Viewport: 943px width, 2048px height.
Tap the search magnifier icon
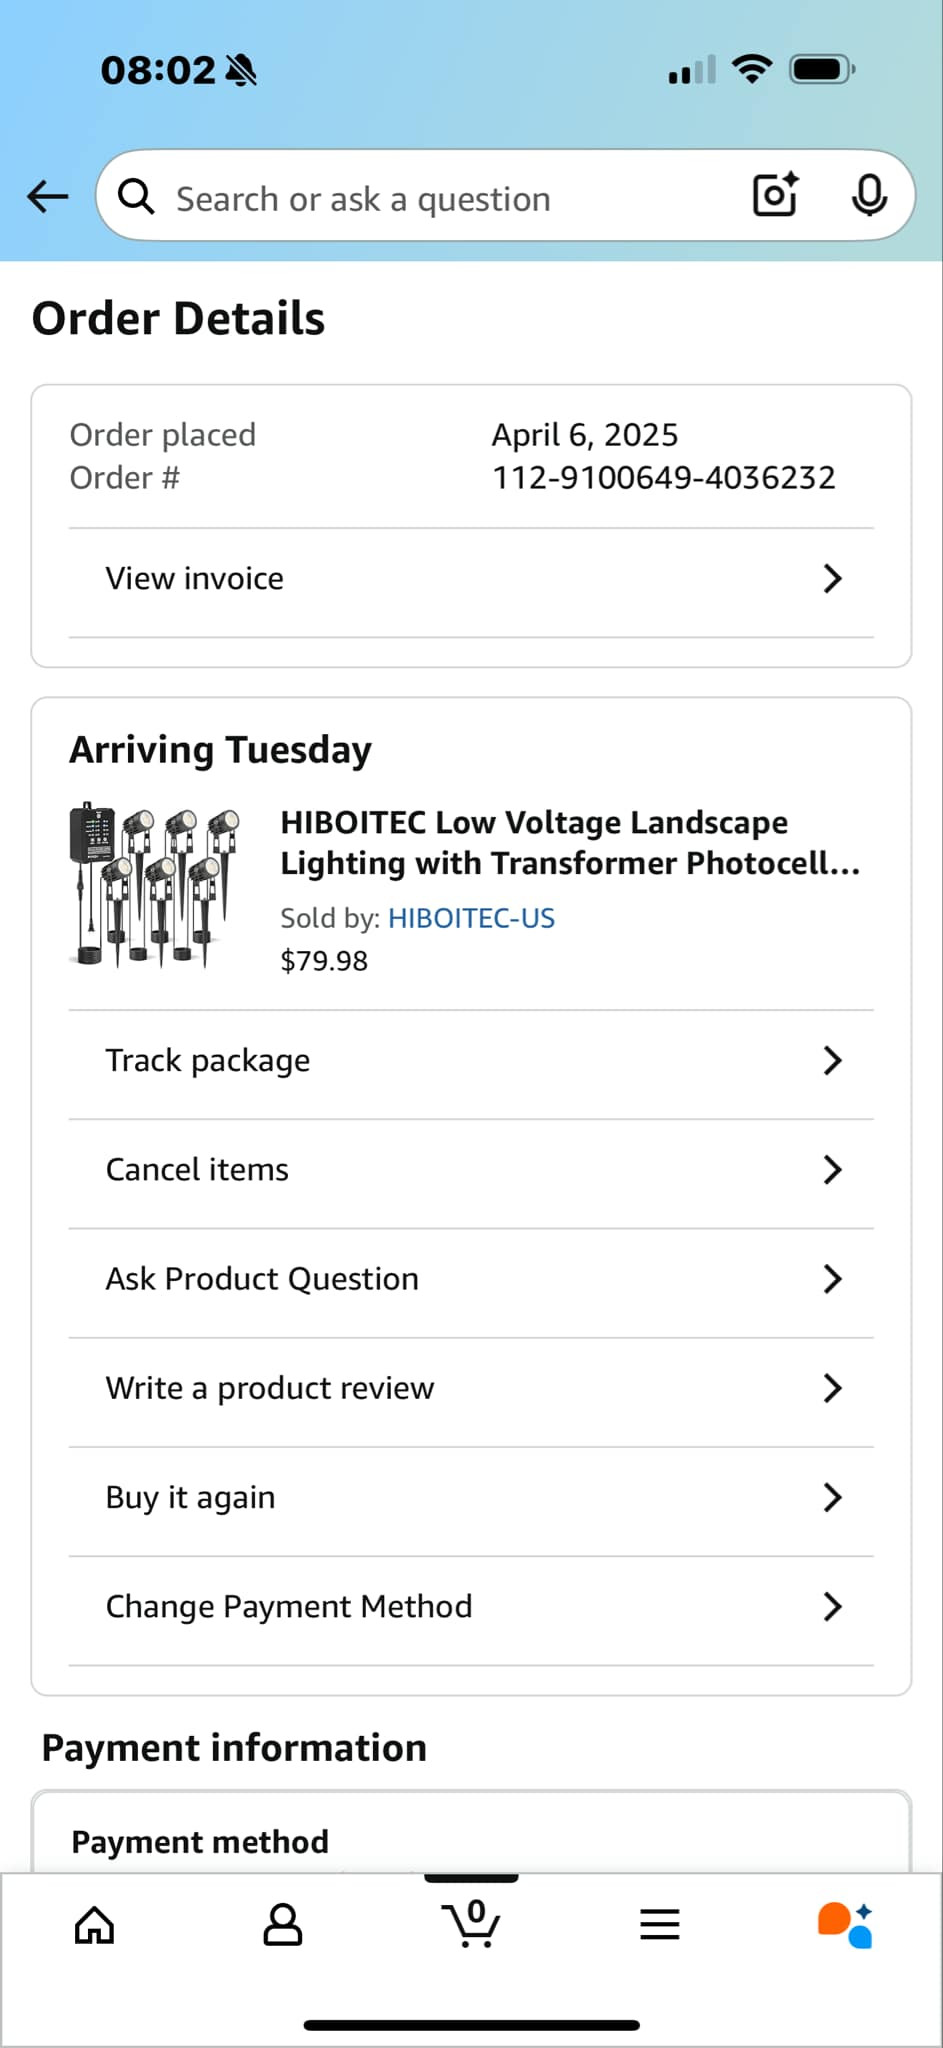tap(136, 197)
